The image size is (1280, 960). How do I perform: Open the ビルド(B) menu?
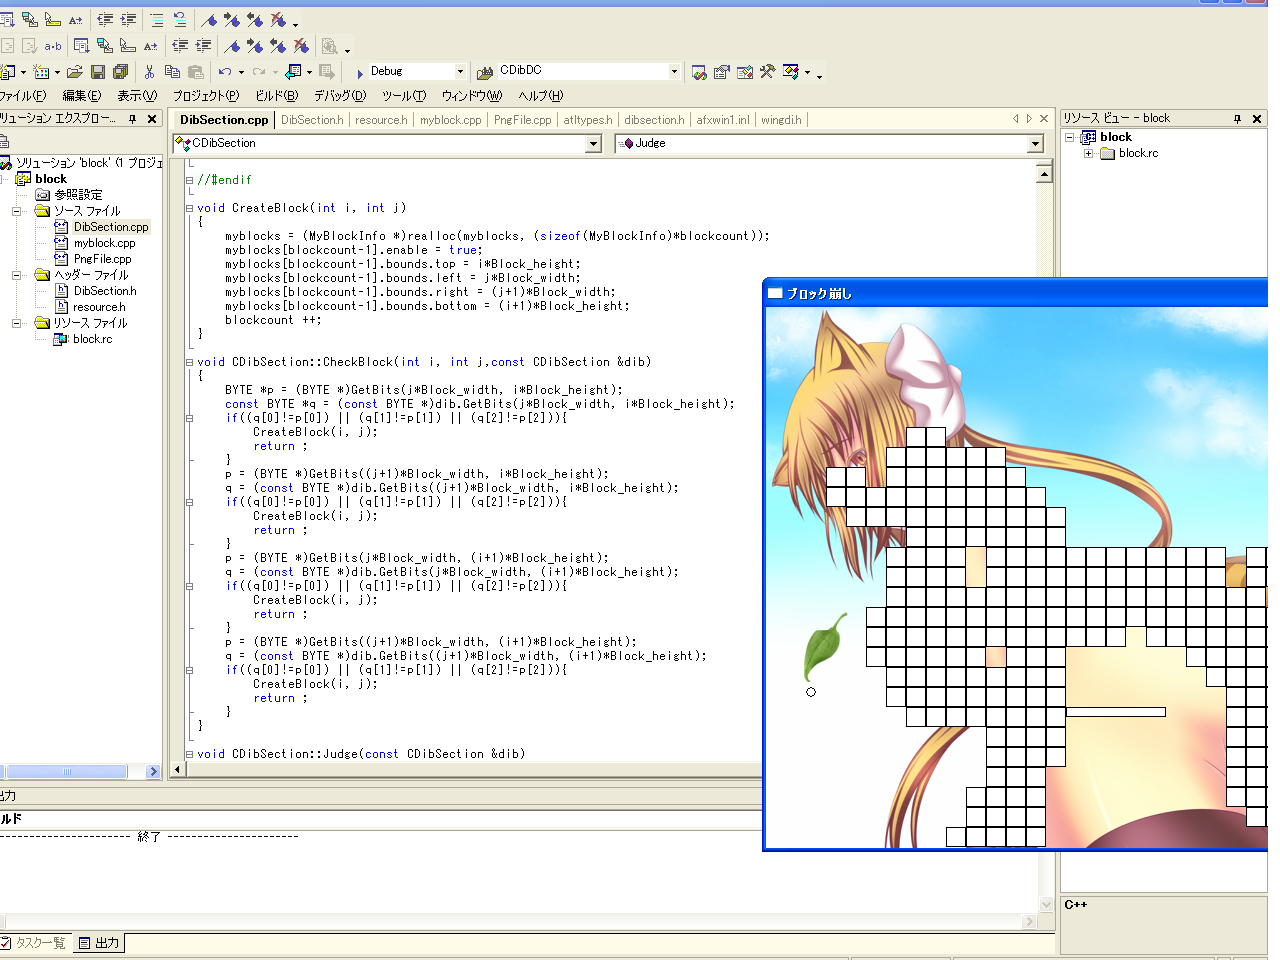[x=277, y=96]
